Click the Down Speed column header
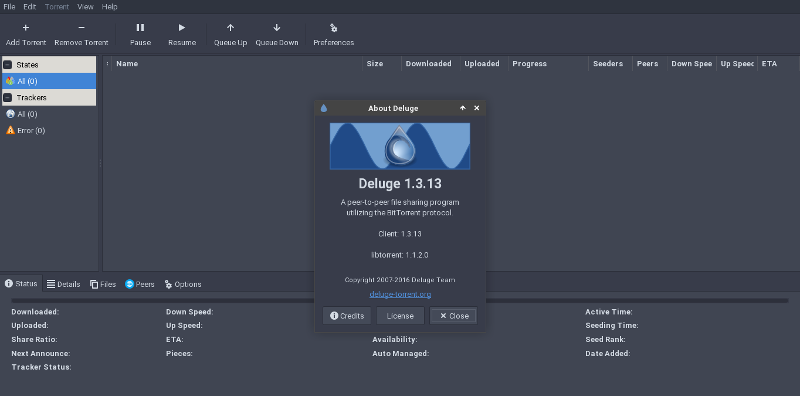800x396 pixels. [x=692, y=64]
